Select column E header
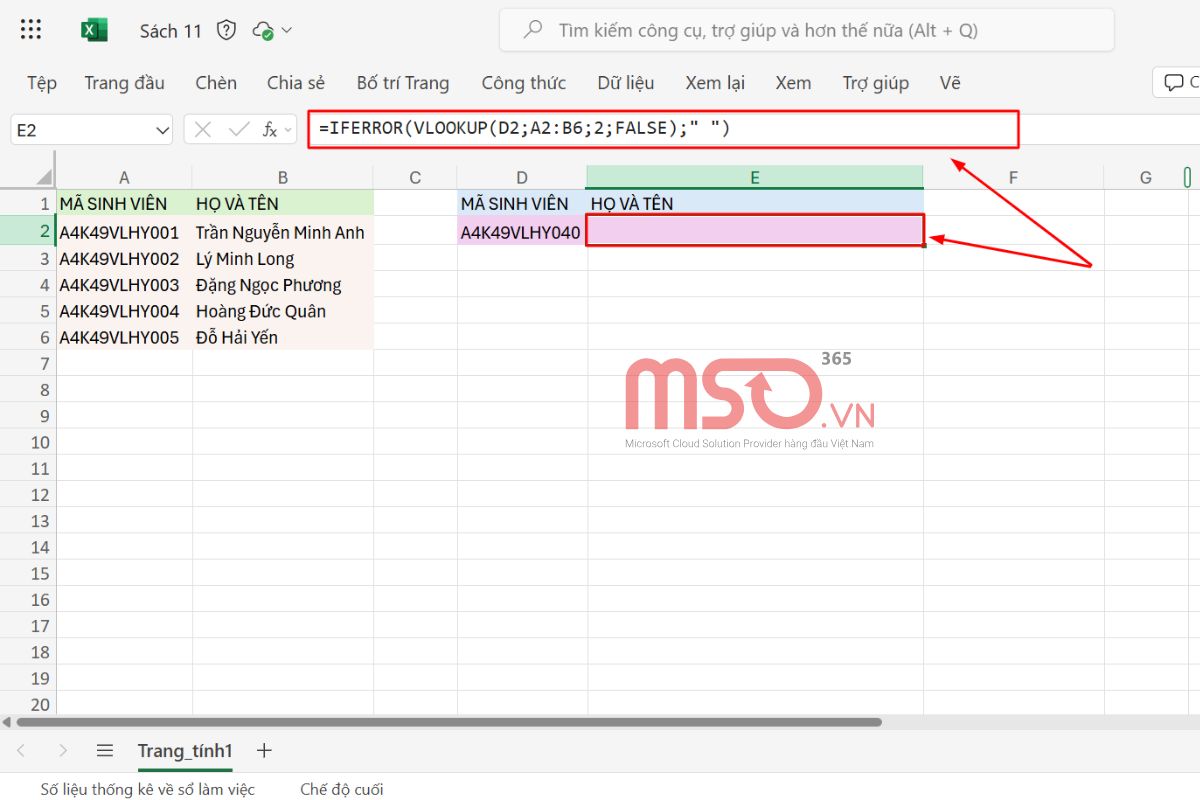 pyautogui.click(x=755, y=177)
